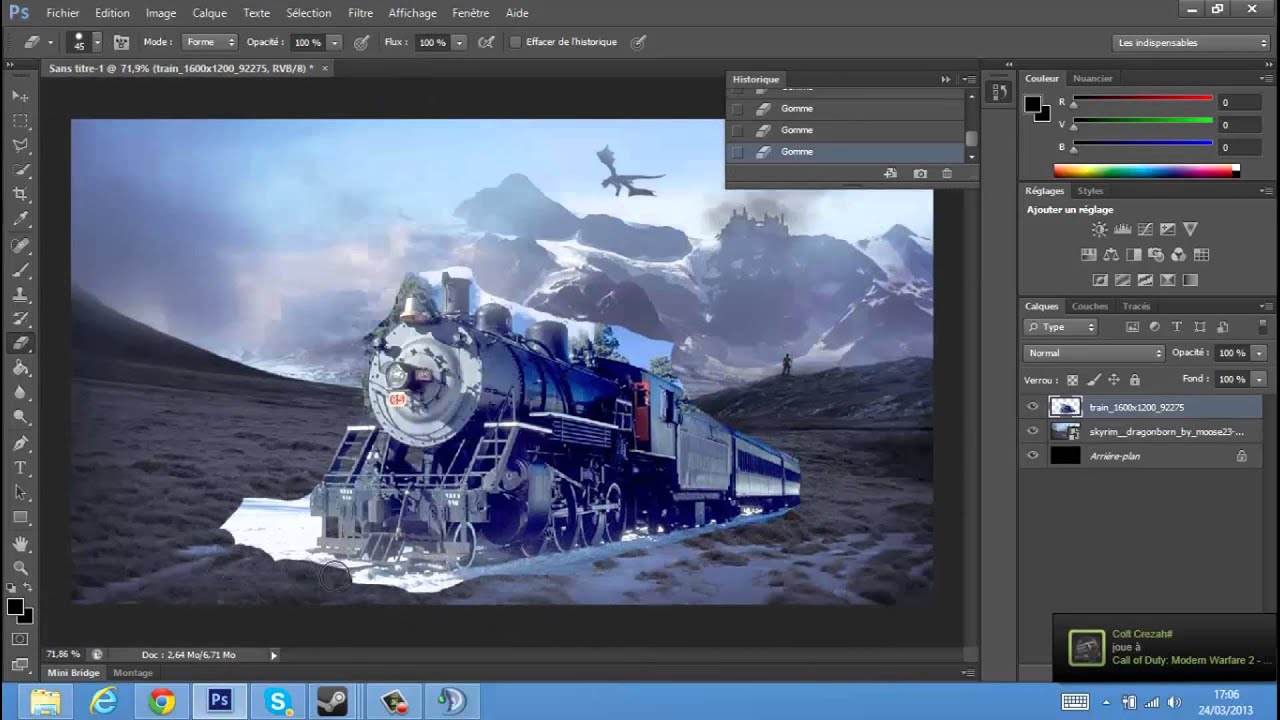Switch to the Styles tab

(x=1090, y=191)
